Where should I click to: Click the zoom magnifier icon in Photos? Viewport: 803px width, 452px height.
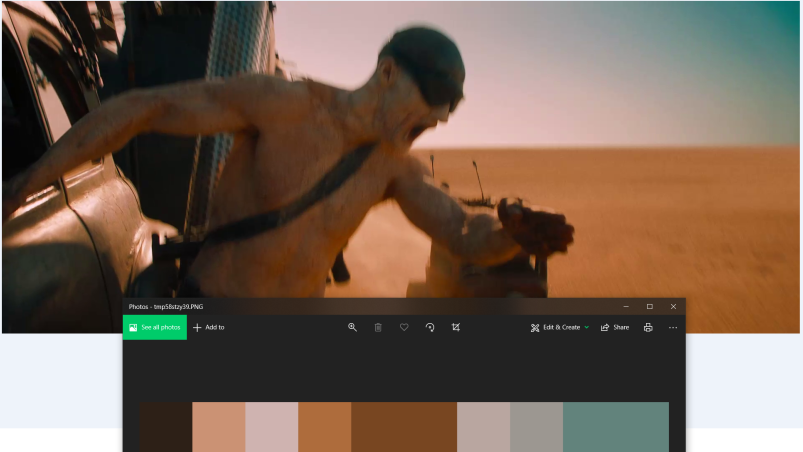352,327
